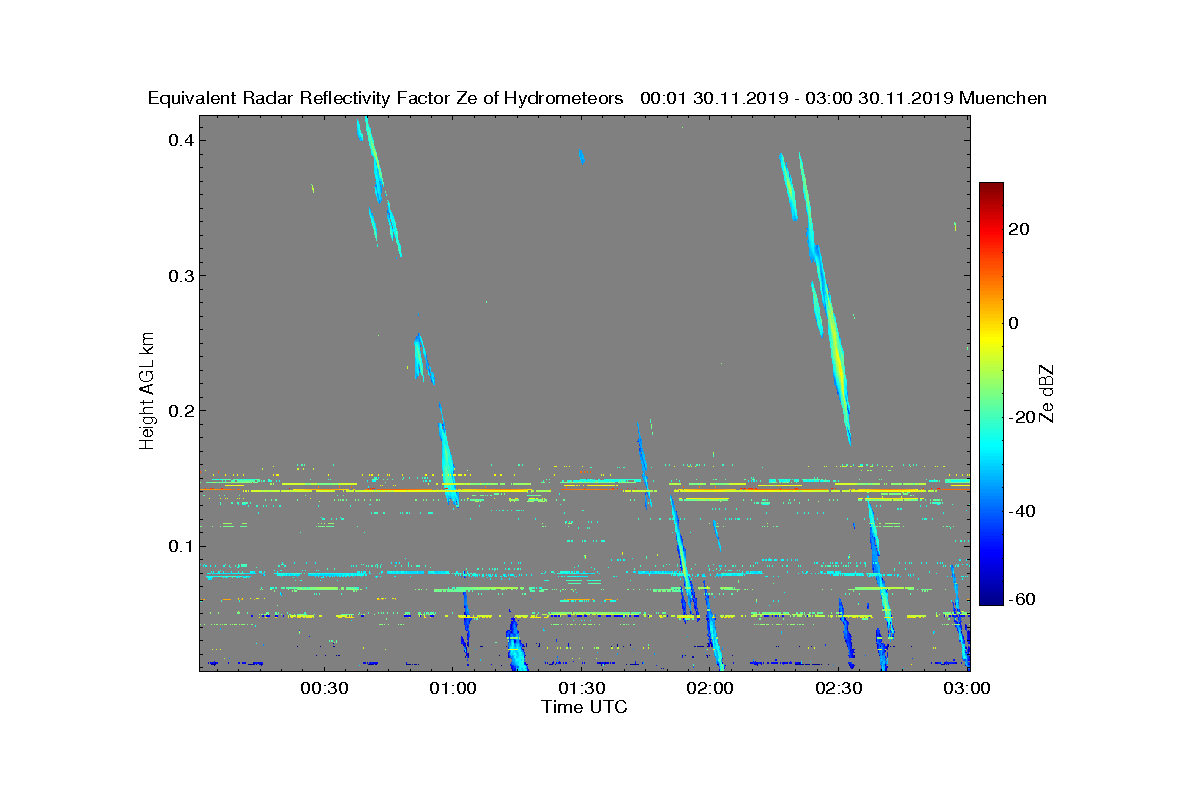Click the Ze colorbar gradient
1200x800 pixels.
(x=991, y=393)
